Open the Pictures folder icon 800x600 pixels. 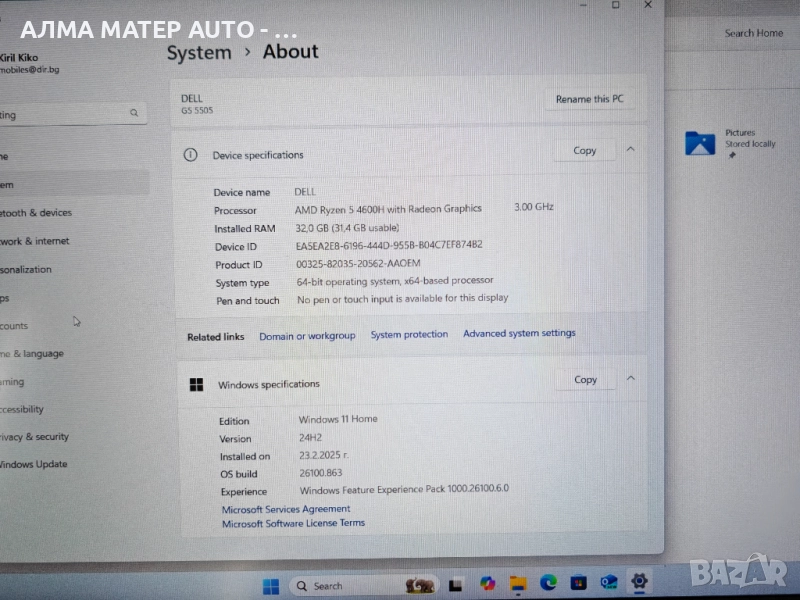(700, 143)
